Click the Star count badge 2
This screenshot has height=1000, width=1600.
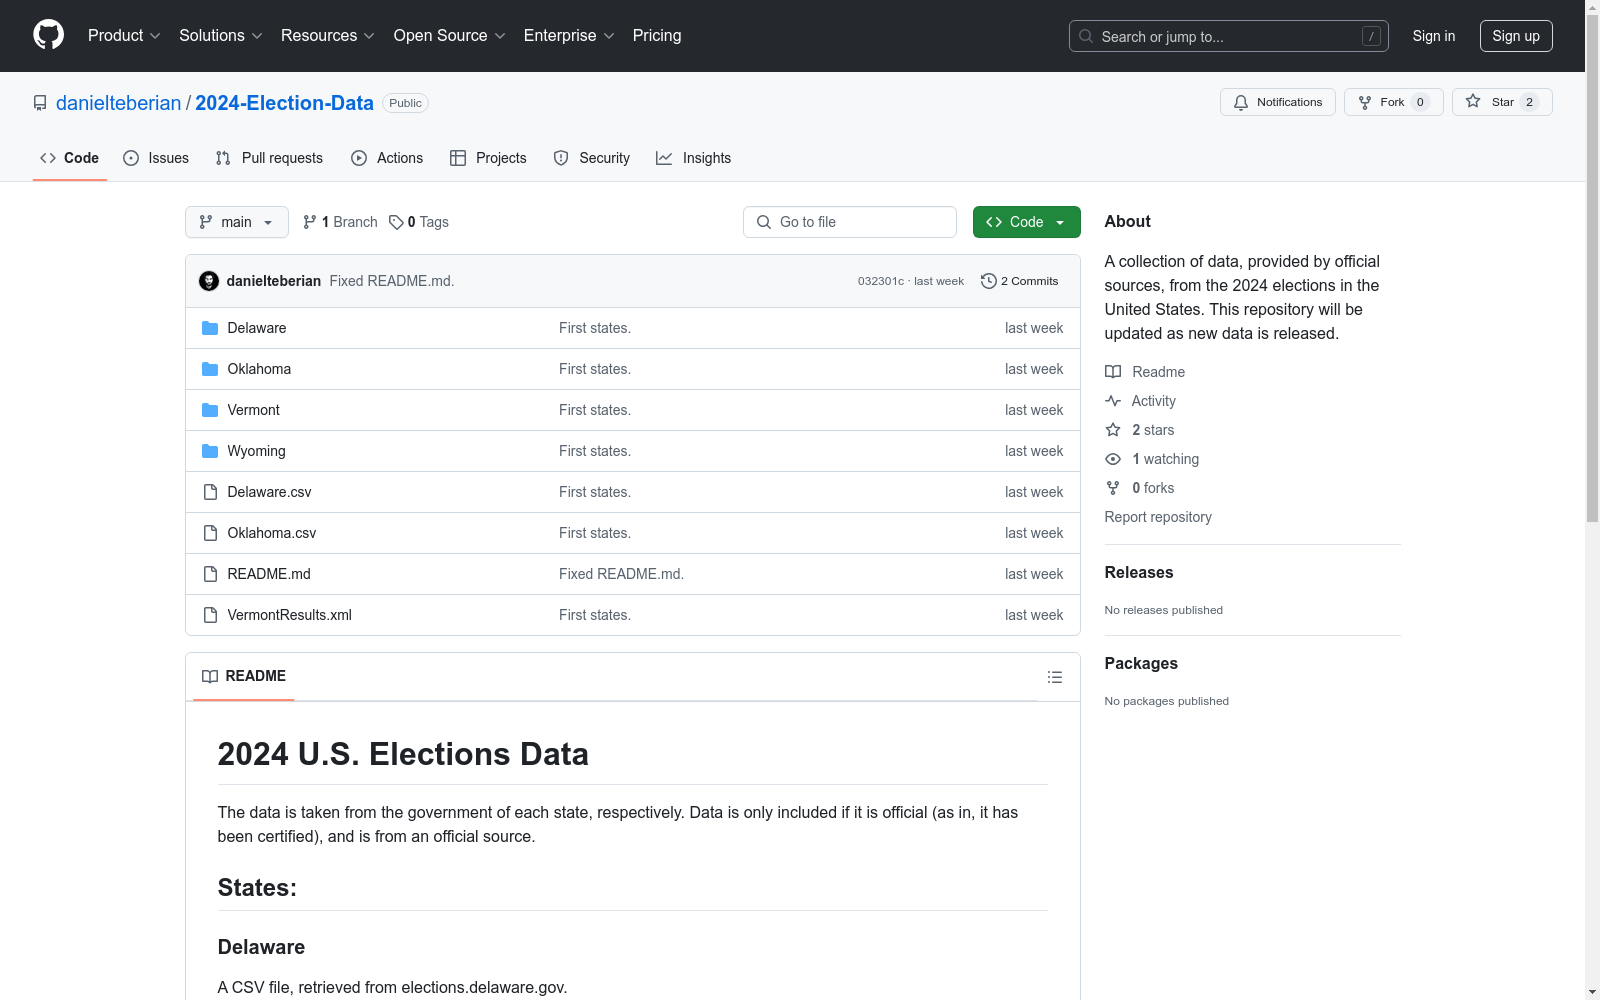coord(1529,102)
